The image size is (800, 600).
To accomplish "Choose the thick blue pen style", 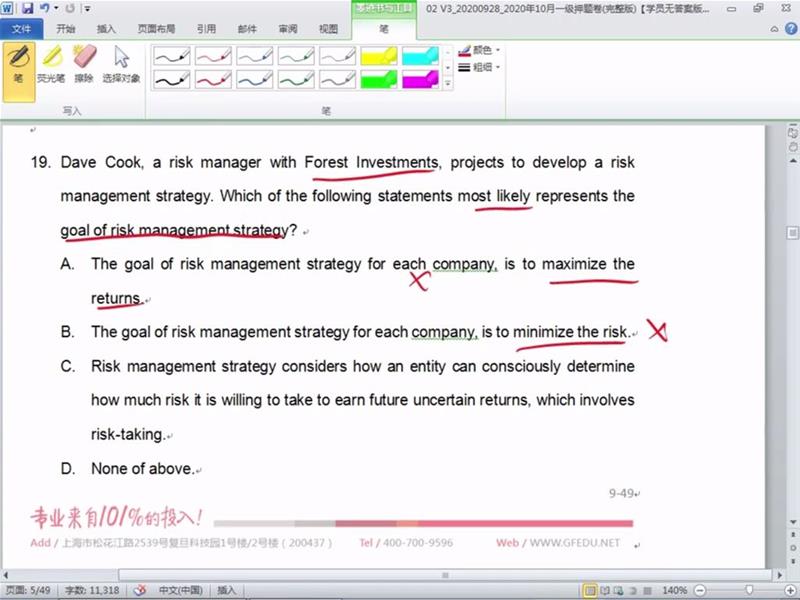I will click(x=255, y=80).
